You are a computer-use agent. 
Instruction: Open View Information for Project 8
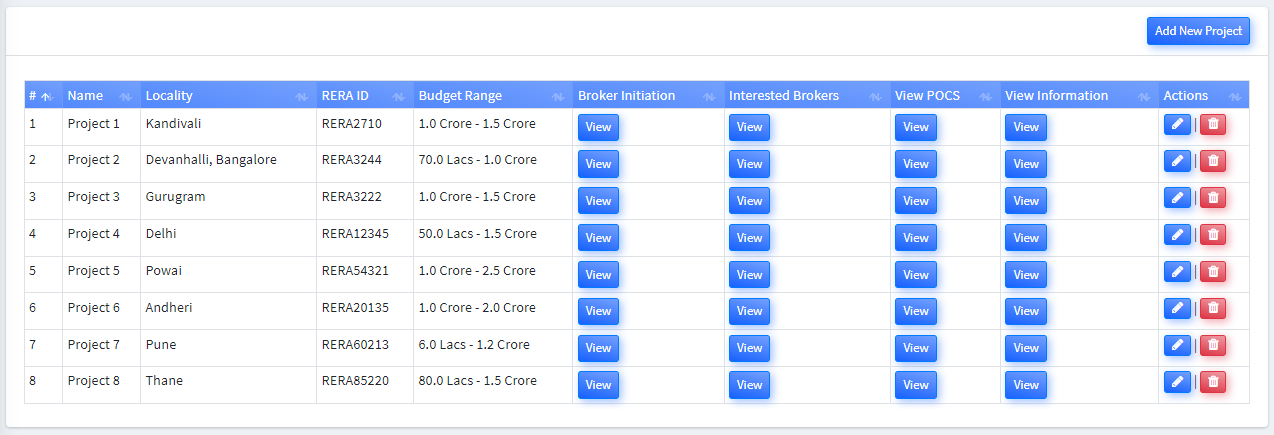tap(1025, 385)
